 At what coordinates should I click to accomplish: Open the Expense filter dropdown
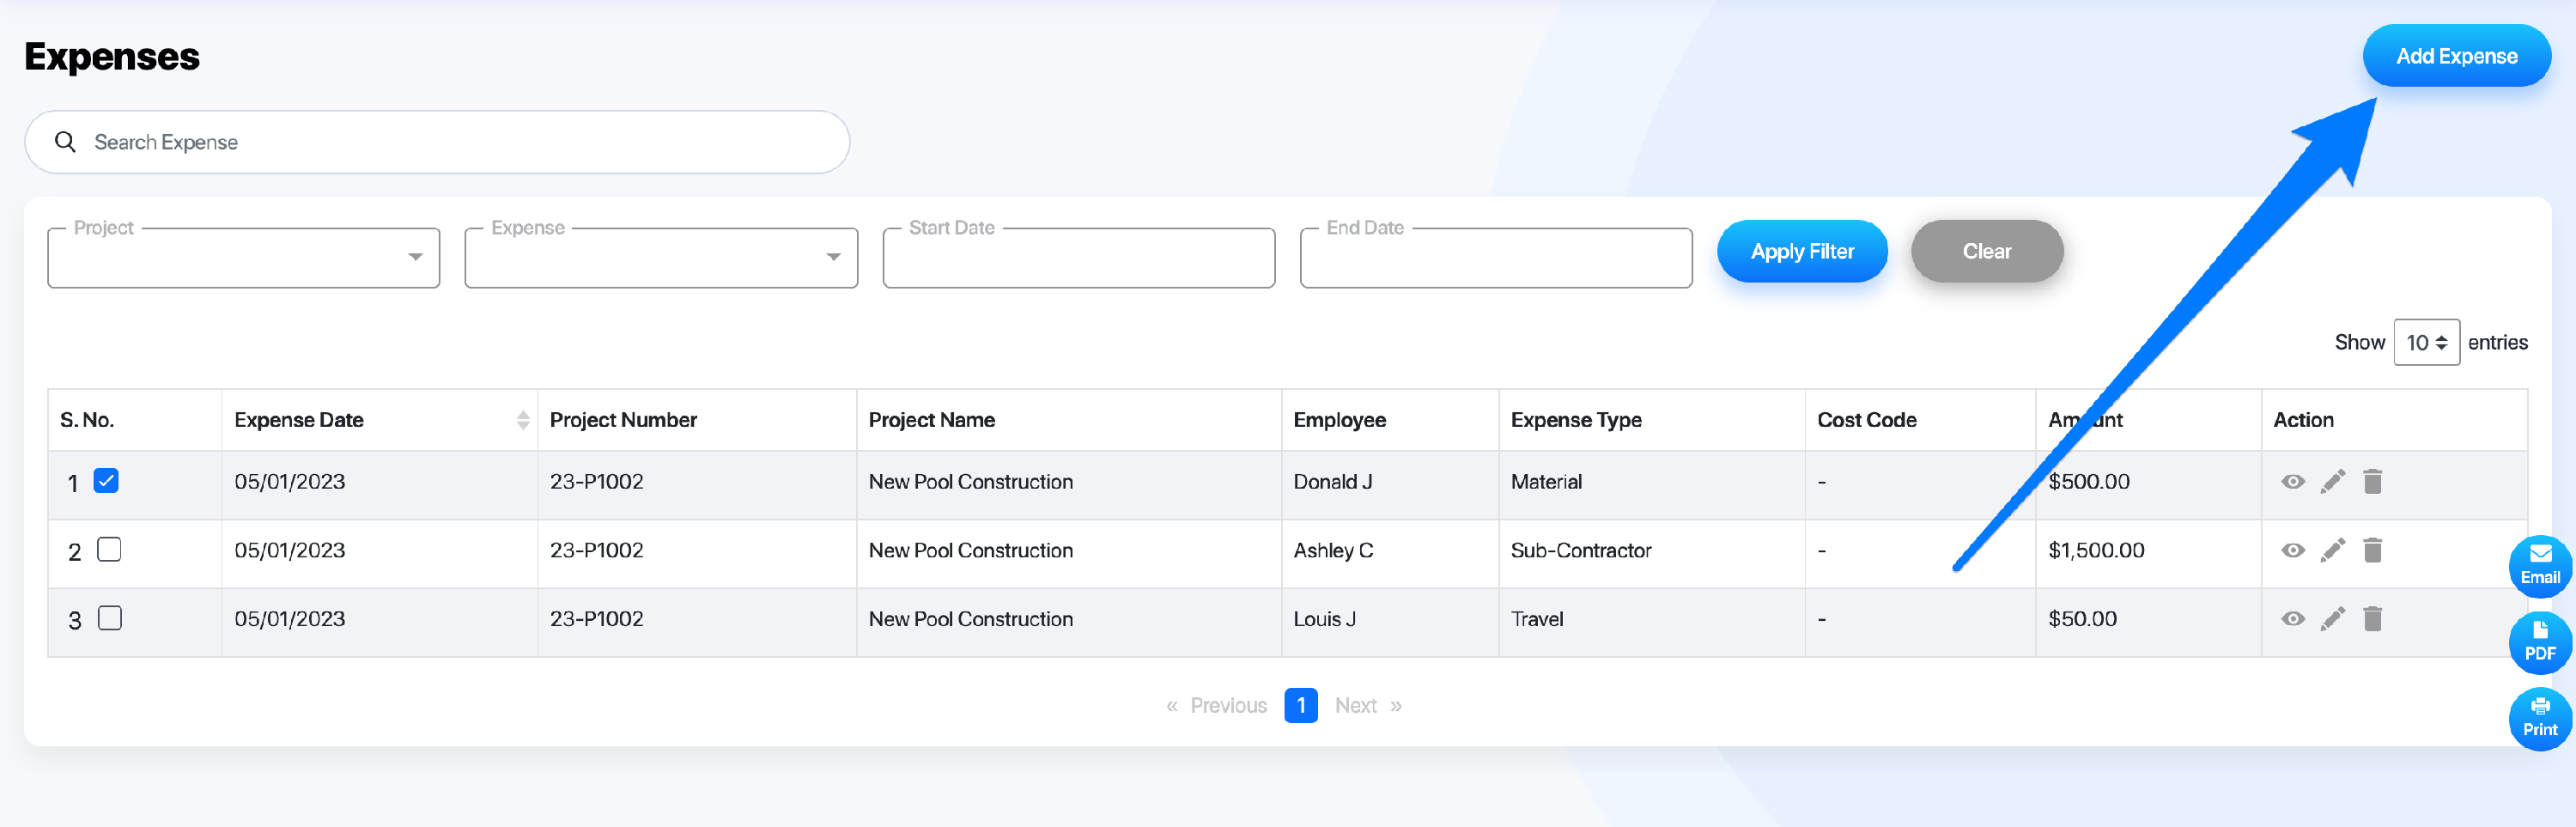[661, 258]
